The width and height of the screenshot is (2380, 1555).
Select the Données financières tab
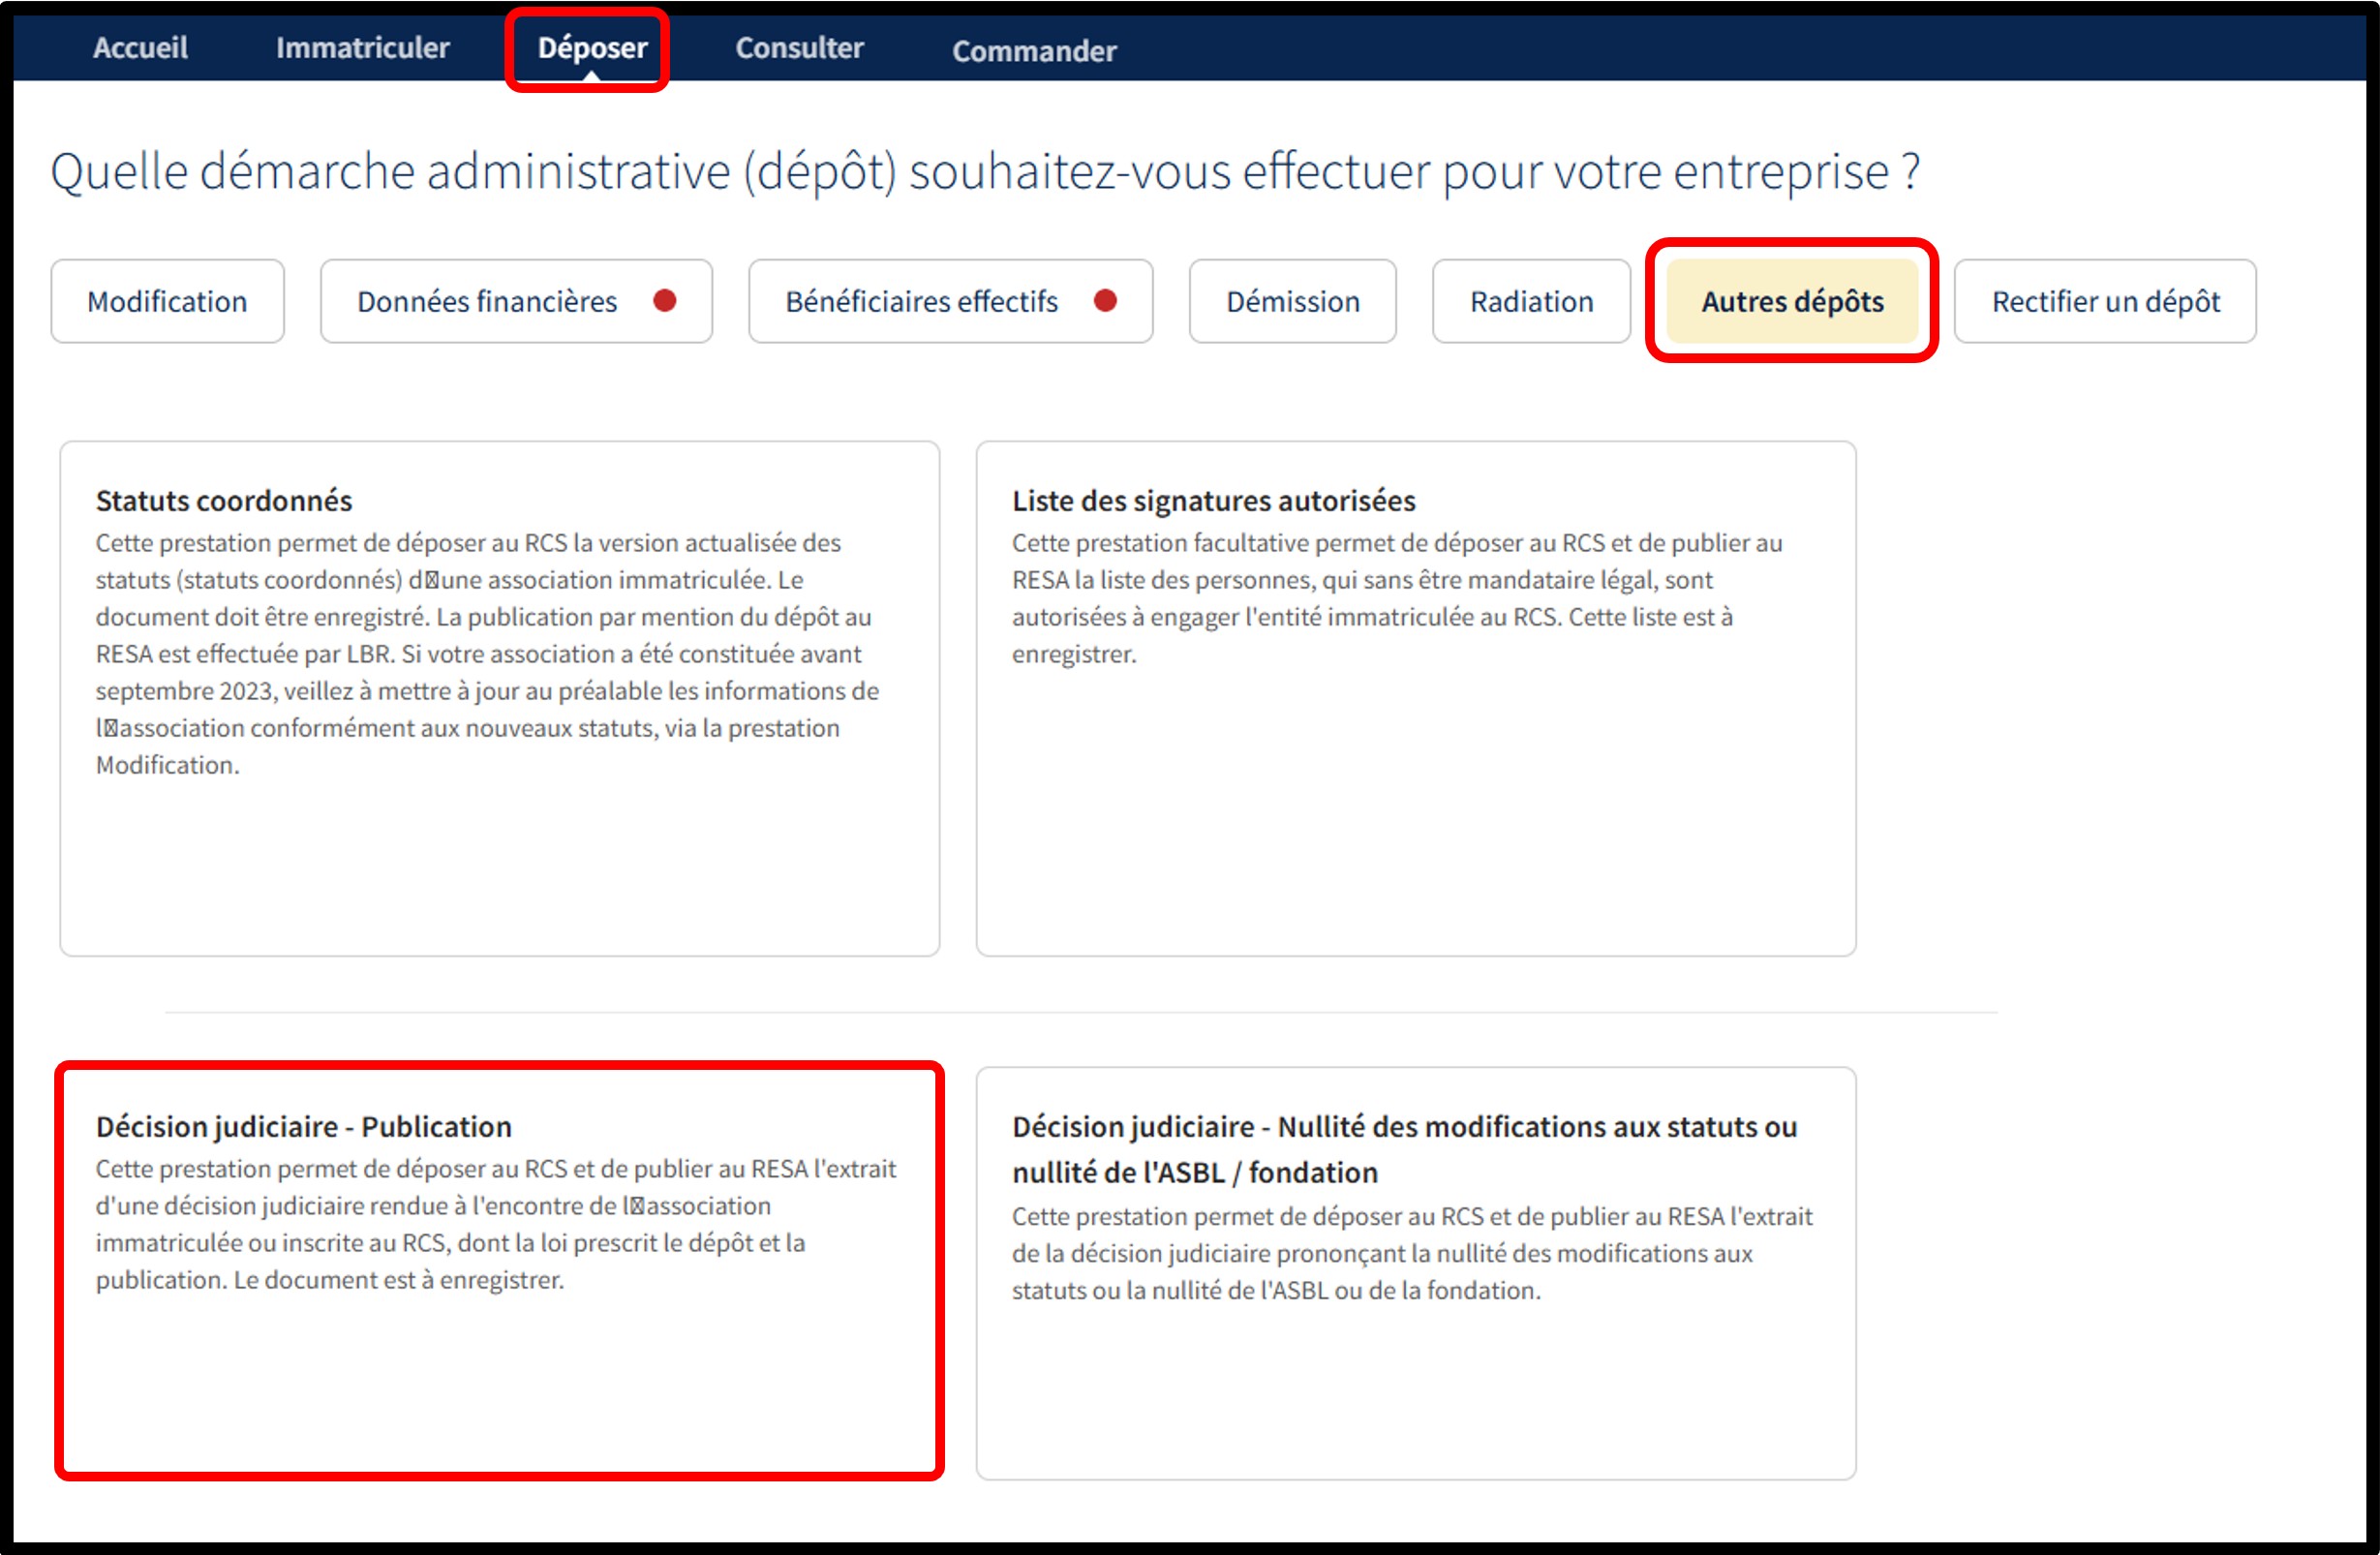tap(487, 301)
